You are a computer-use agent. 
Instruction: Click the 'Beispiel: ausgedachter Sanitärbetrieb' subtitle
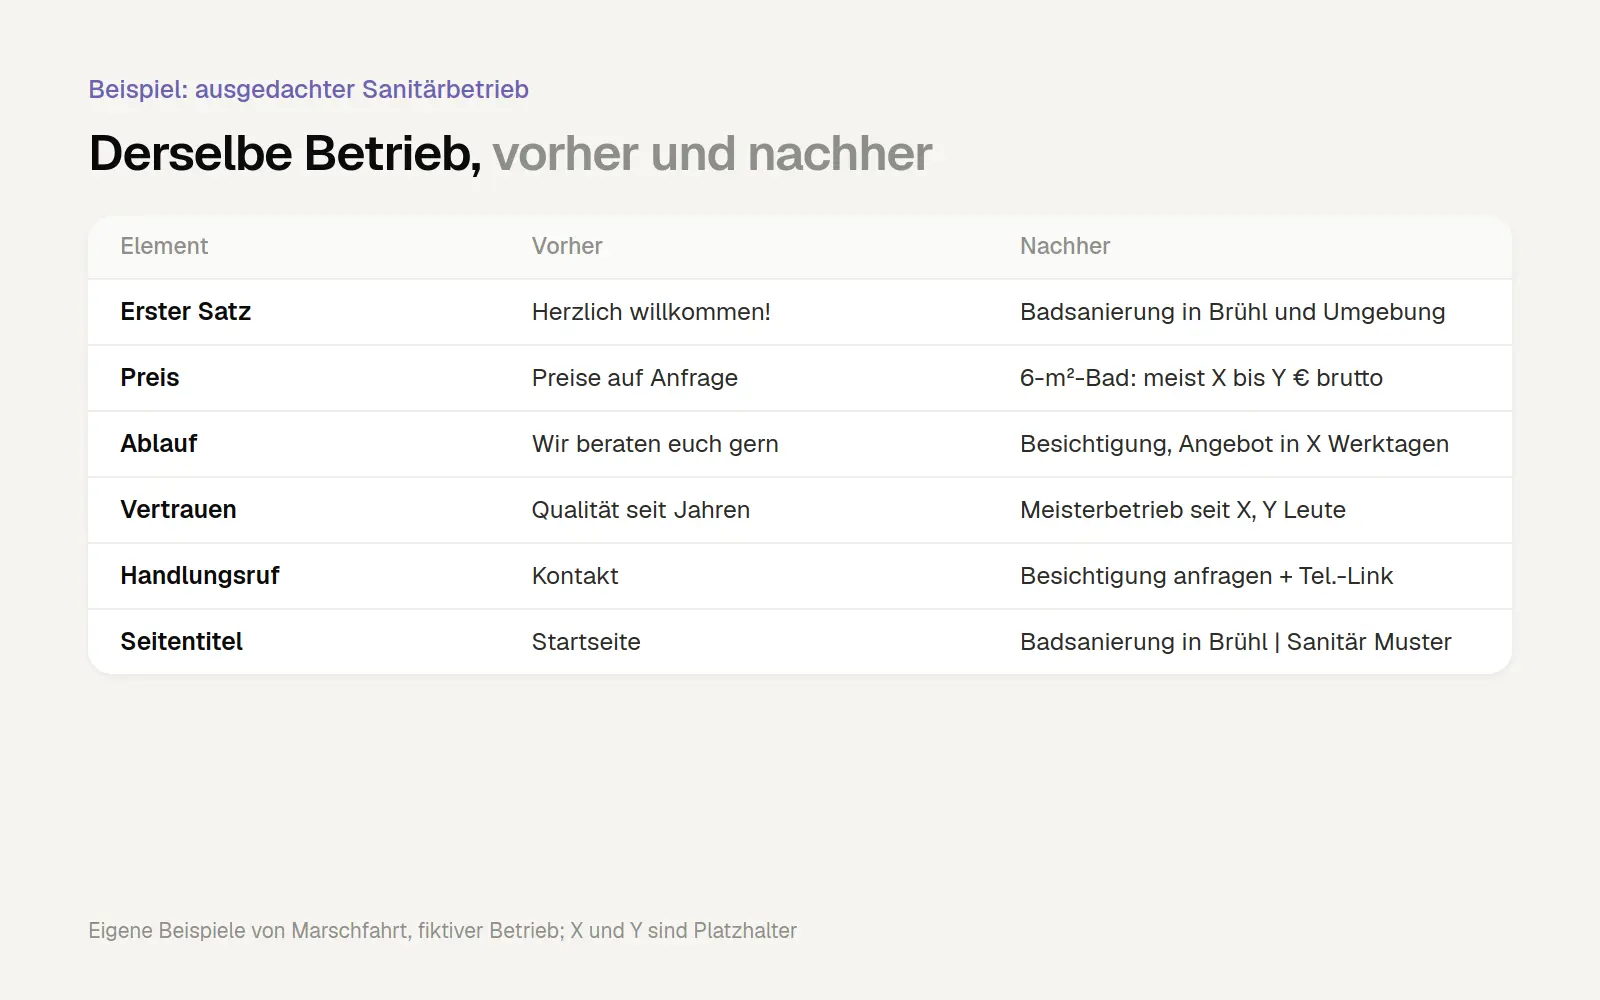pyautogui.click(x=308, y=89)
